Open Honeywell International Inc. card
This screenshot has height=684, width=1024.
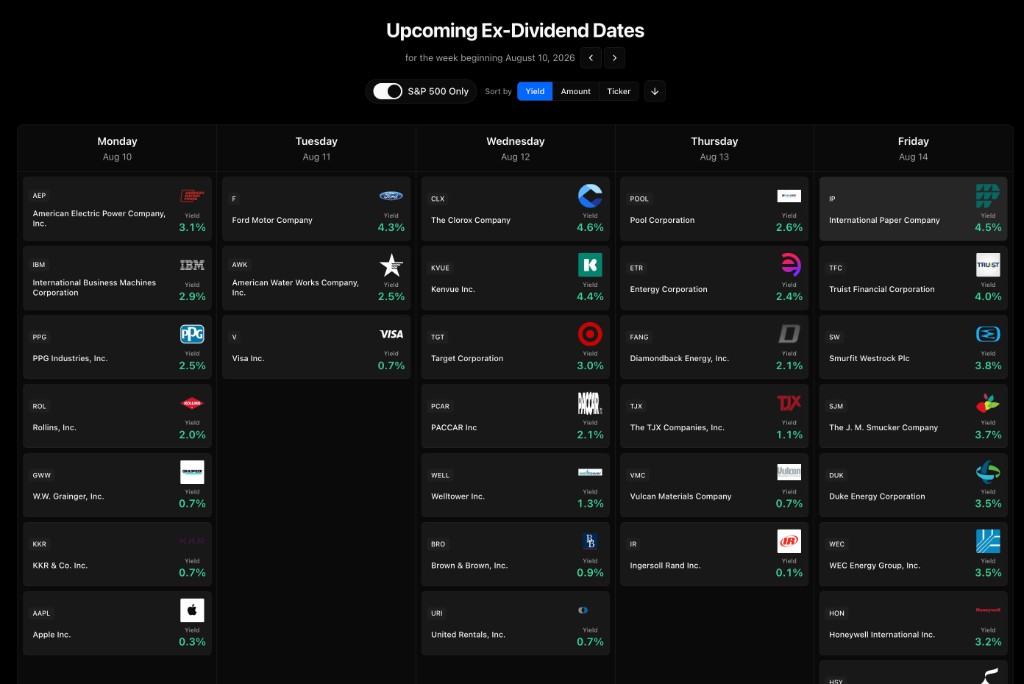[914, 623]
